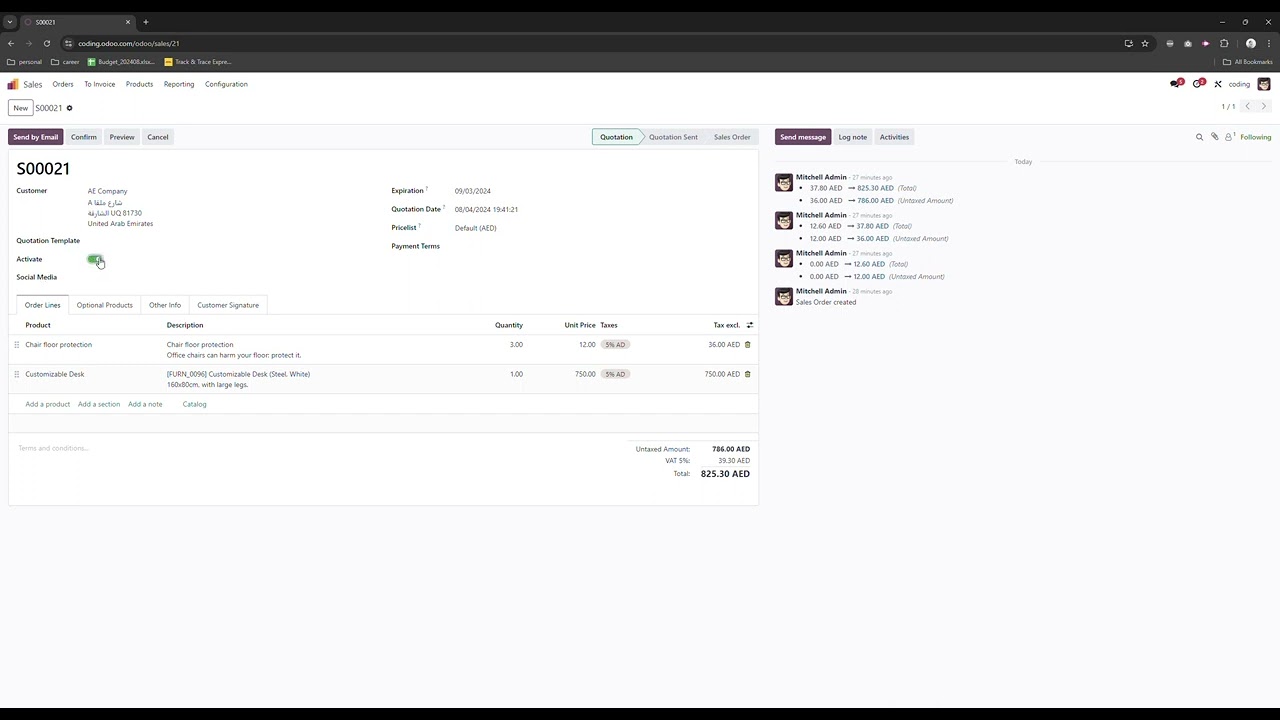Click the gear icon next to S00021
Screen dimensions: 1280x720
[x=69, y=108]
